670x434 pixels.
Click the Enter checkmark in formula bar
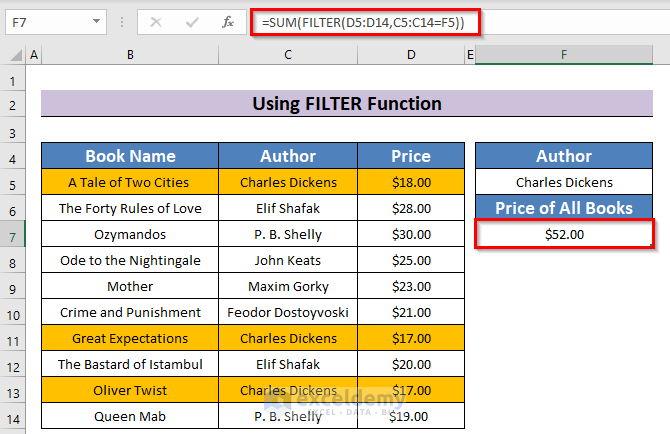(191, 21)
